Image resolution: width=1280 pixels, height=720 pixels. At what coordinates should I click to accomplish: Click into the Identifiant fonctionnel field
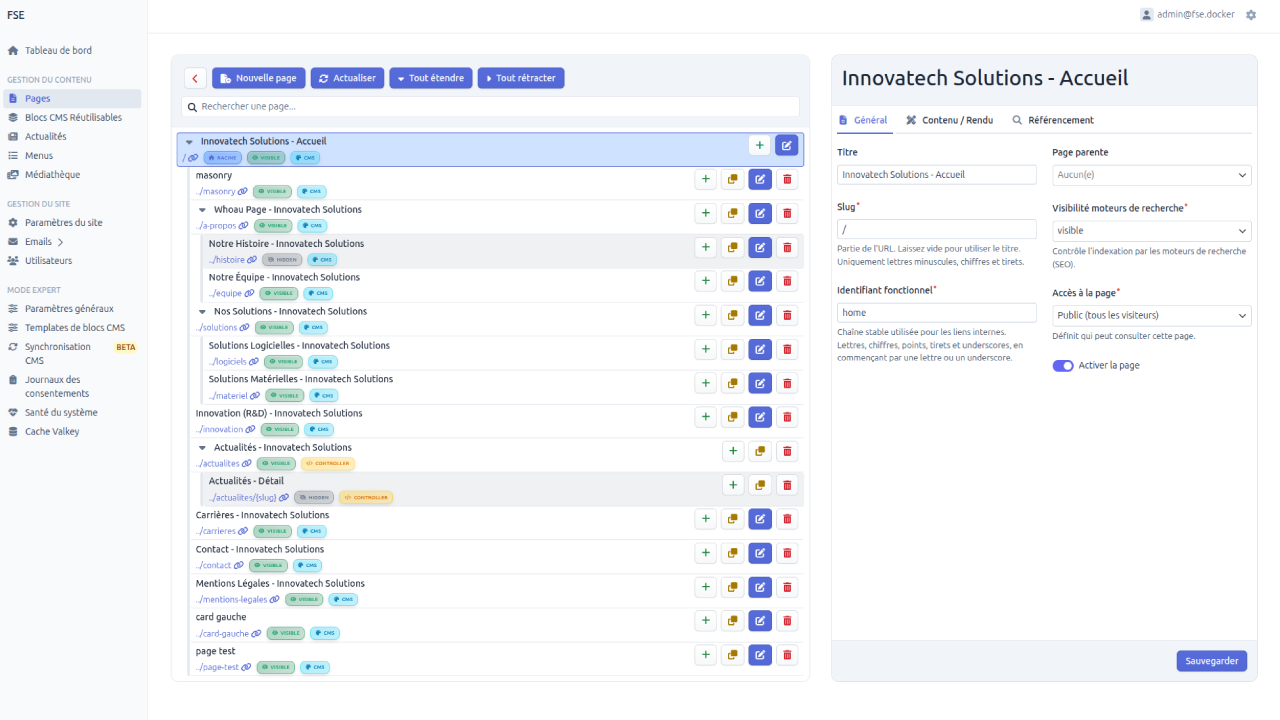click(937, 313)
